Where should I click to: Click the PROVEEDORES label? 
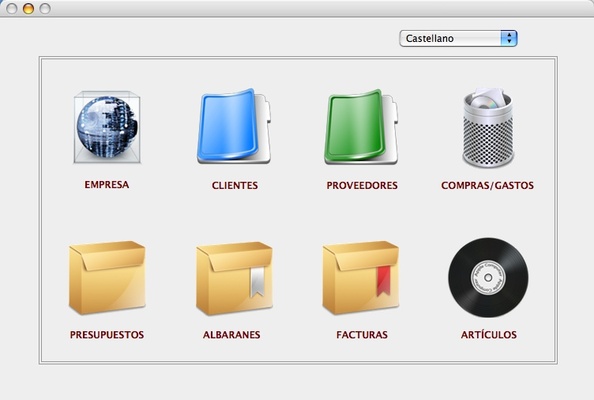click(x=362, y=185)
